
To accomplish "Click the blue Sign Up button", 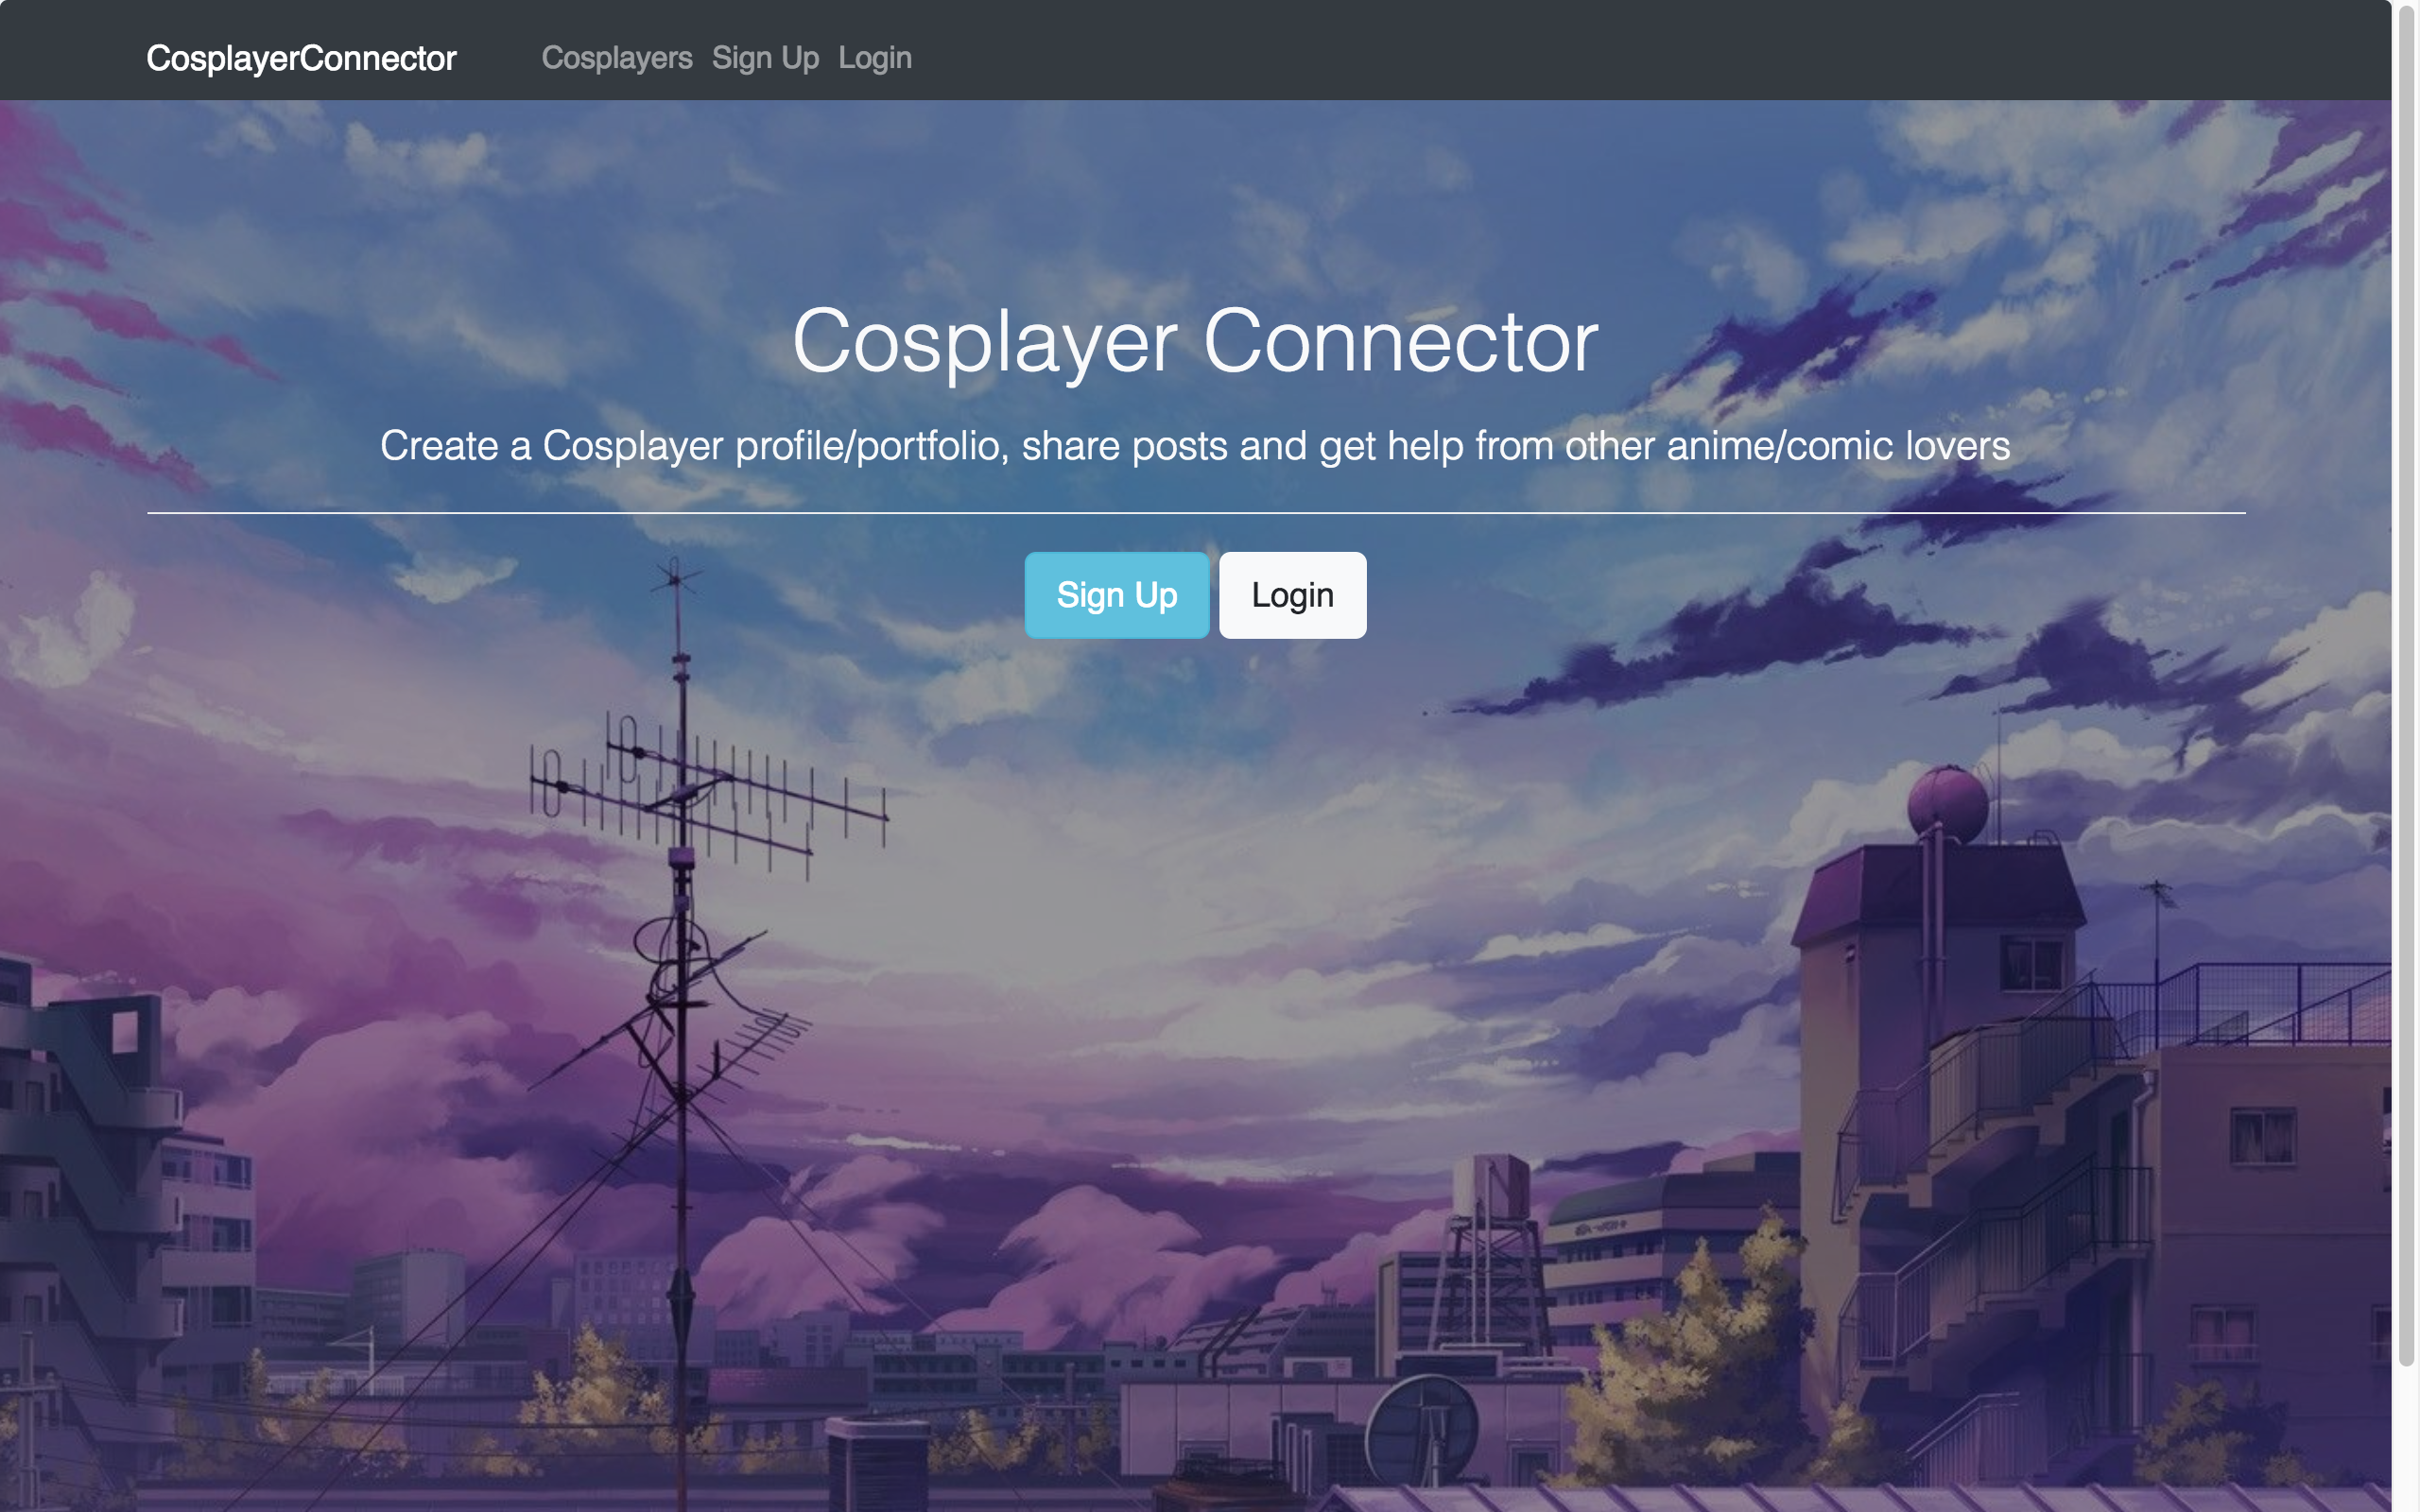I will (1117, 595).
